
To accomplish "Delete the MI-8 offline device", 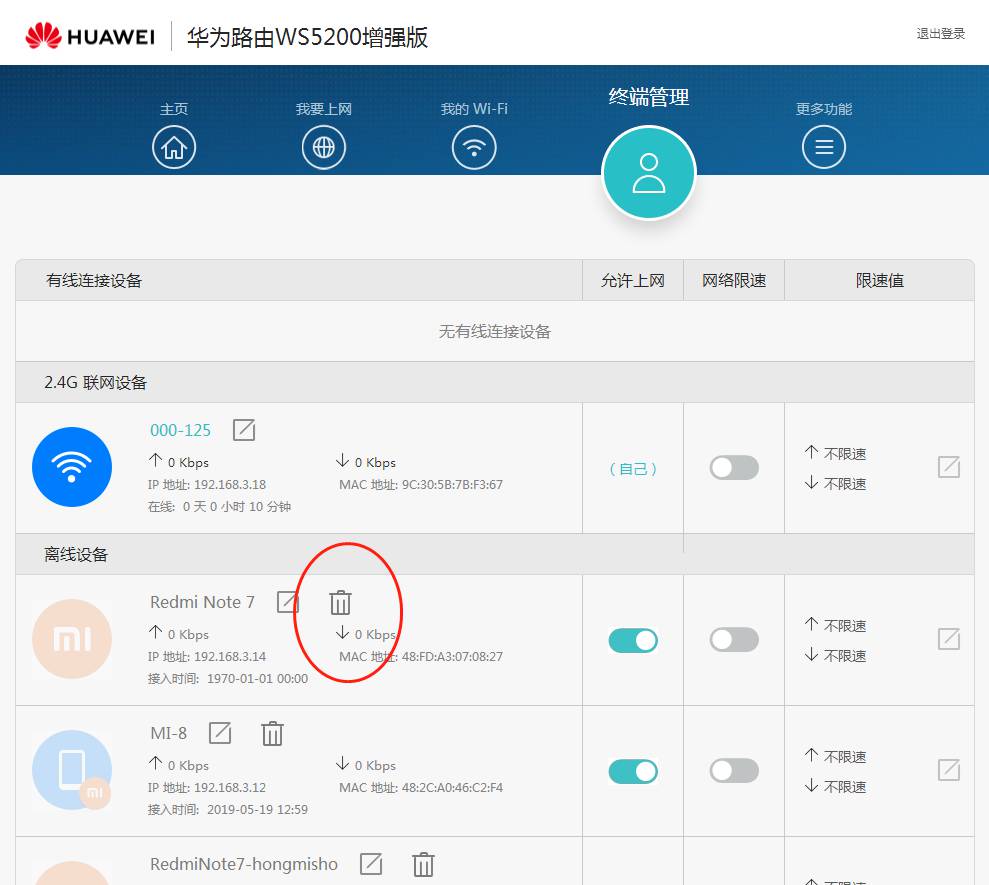I will (x=272, y=734).
